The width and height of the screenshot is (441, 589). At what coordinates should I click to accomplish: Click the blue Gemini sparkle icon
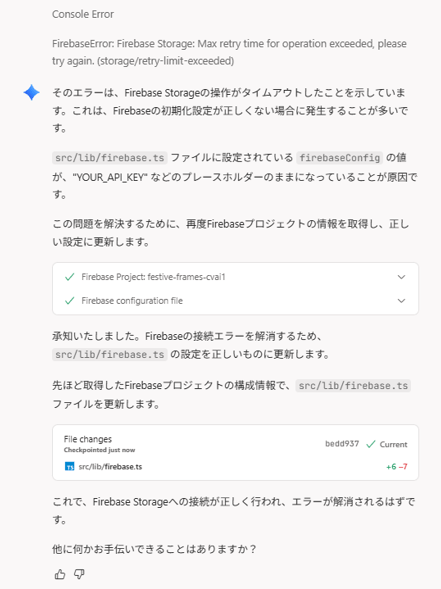pos(32,92)
